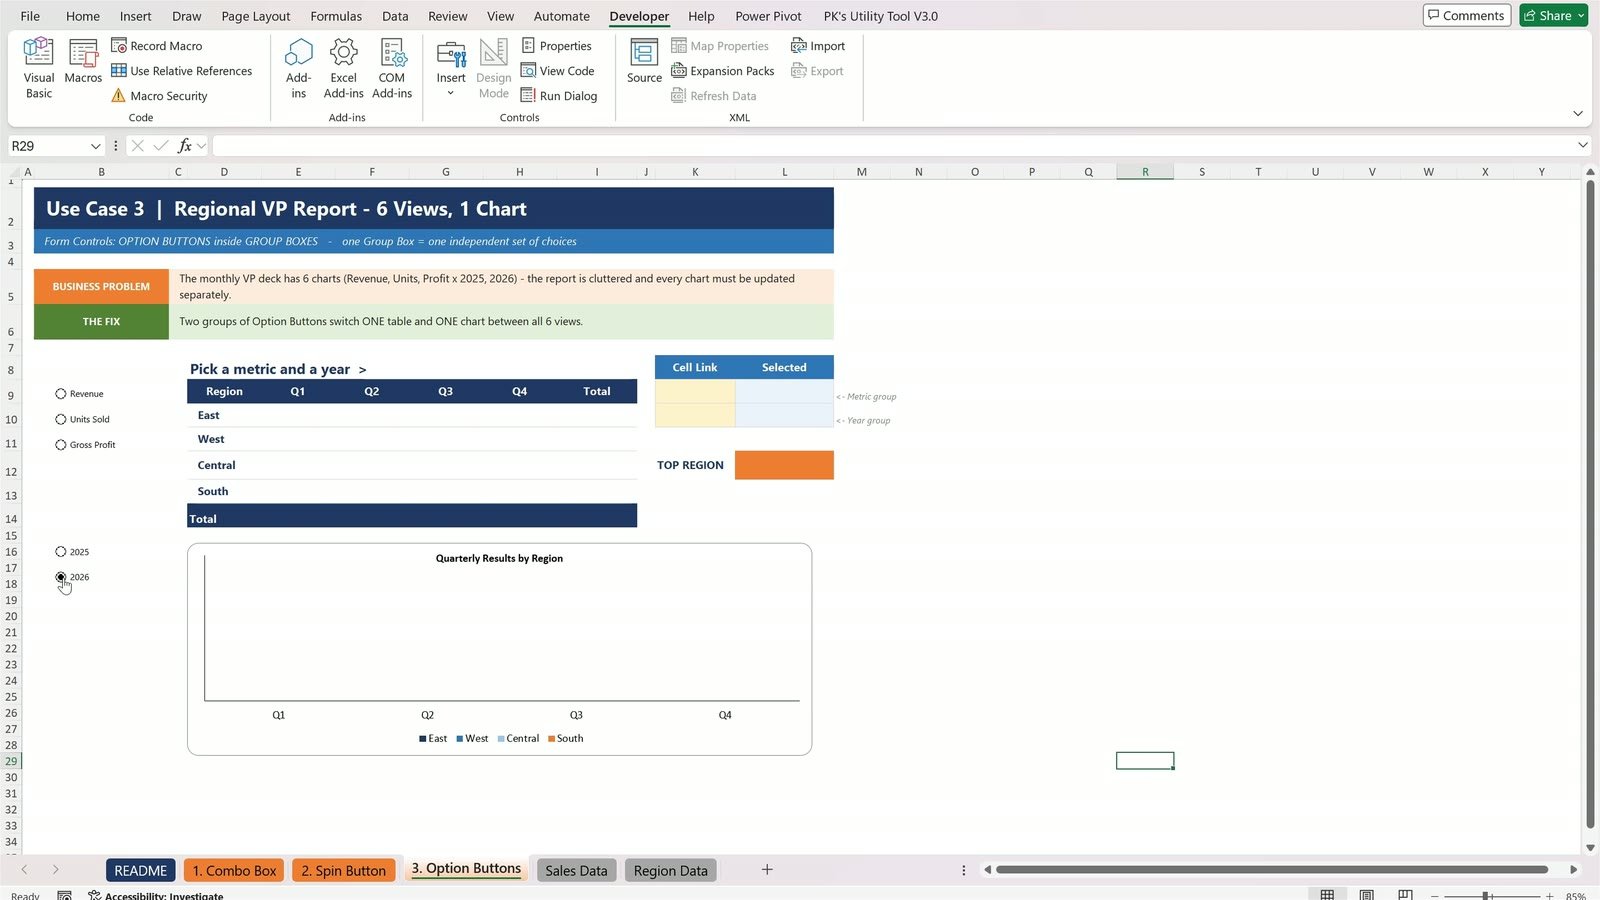Click the Share button
Image resolution: width=1600 pixels, height=900 pixels.
[x=1547, y=16]
